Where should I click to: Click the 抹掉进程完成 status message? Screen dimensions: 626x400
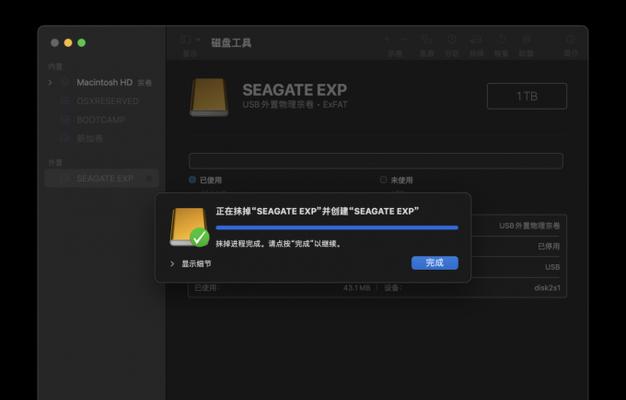click(x=279, y=244)
